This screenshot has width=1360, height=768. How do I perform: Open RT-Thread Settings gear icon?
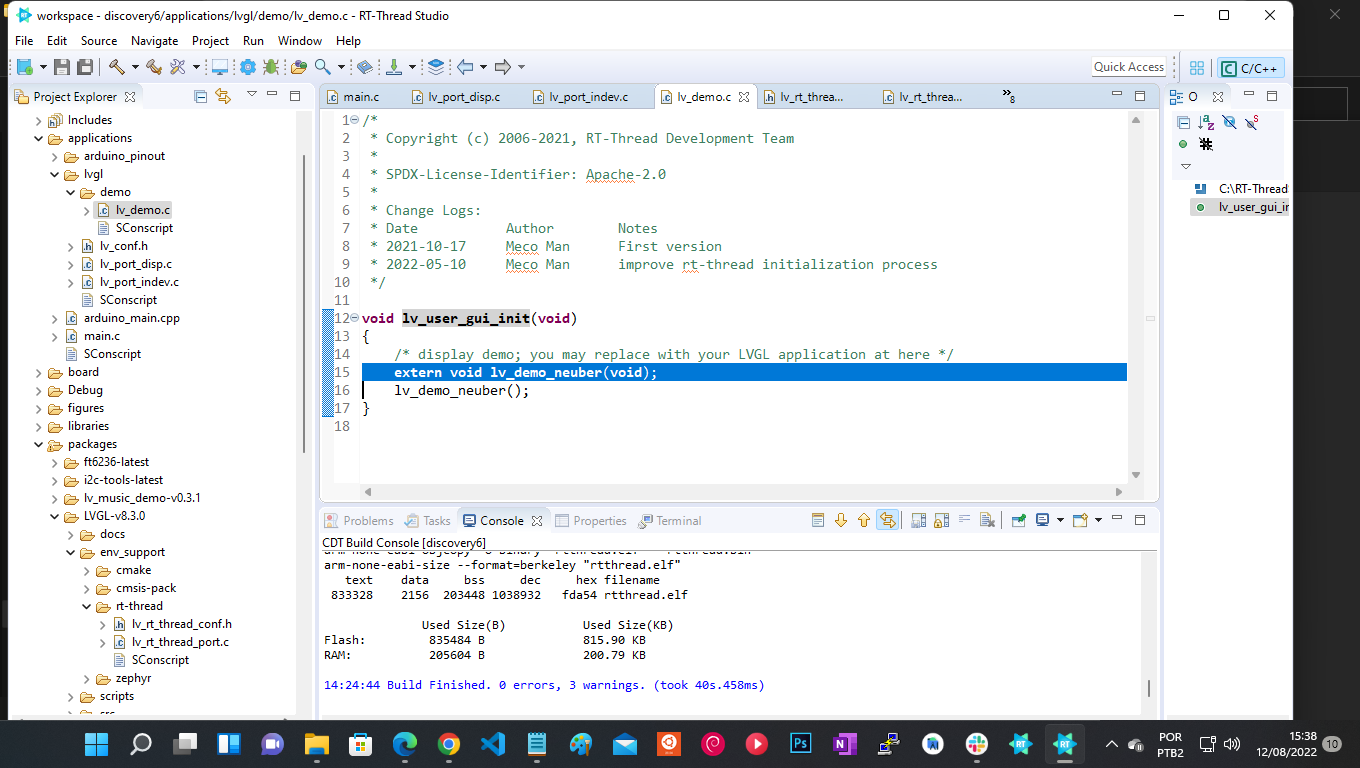248,67
